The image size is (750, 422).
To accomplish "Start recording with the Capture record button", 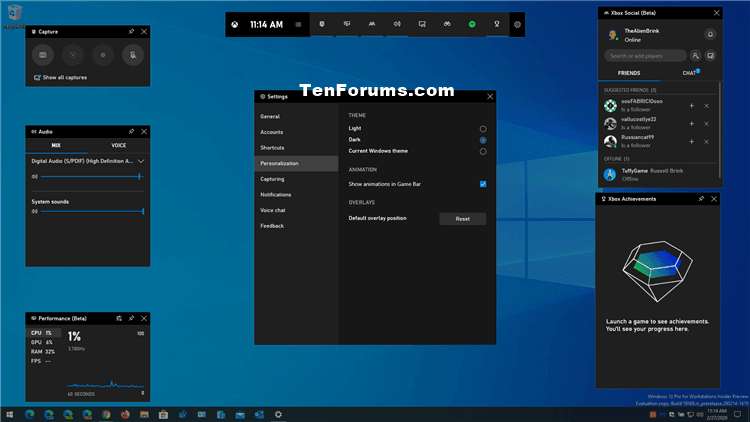I will pos(102,57).
